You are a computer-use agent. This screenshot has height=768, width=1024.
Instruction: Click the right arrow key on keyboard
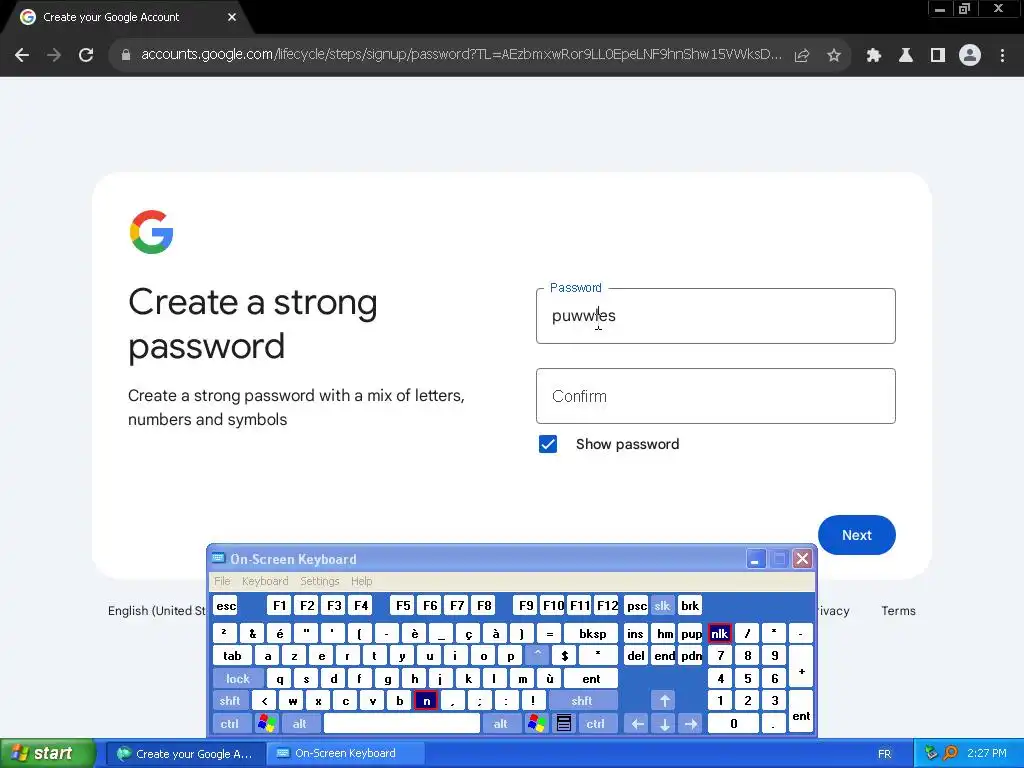coord(691,724)
